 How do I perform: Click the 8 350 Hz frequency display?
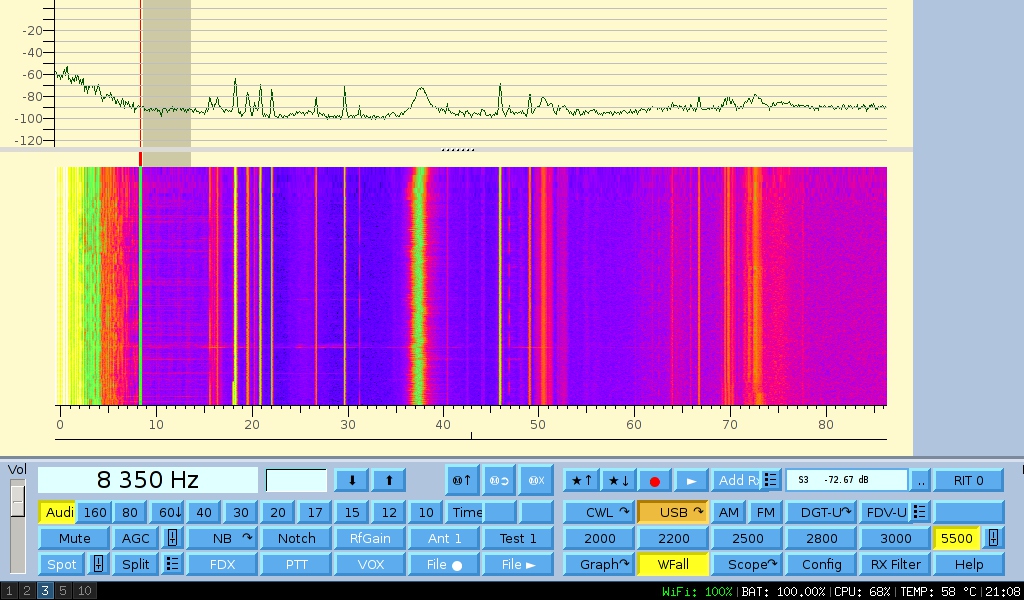tap(148, 480)
